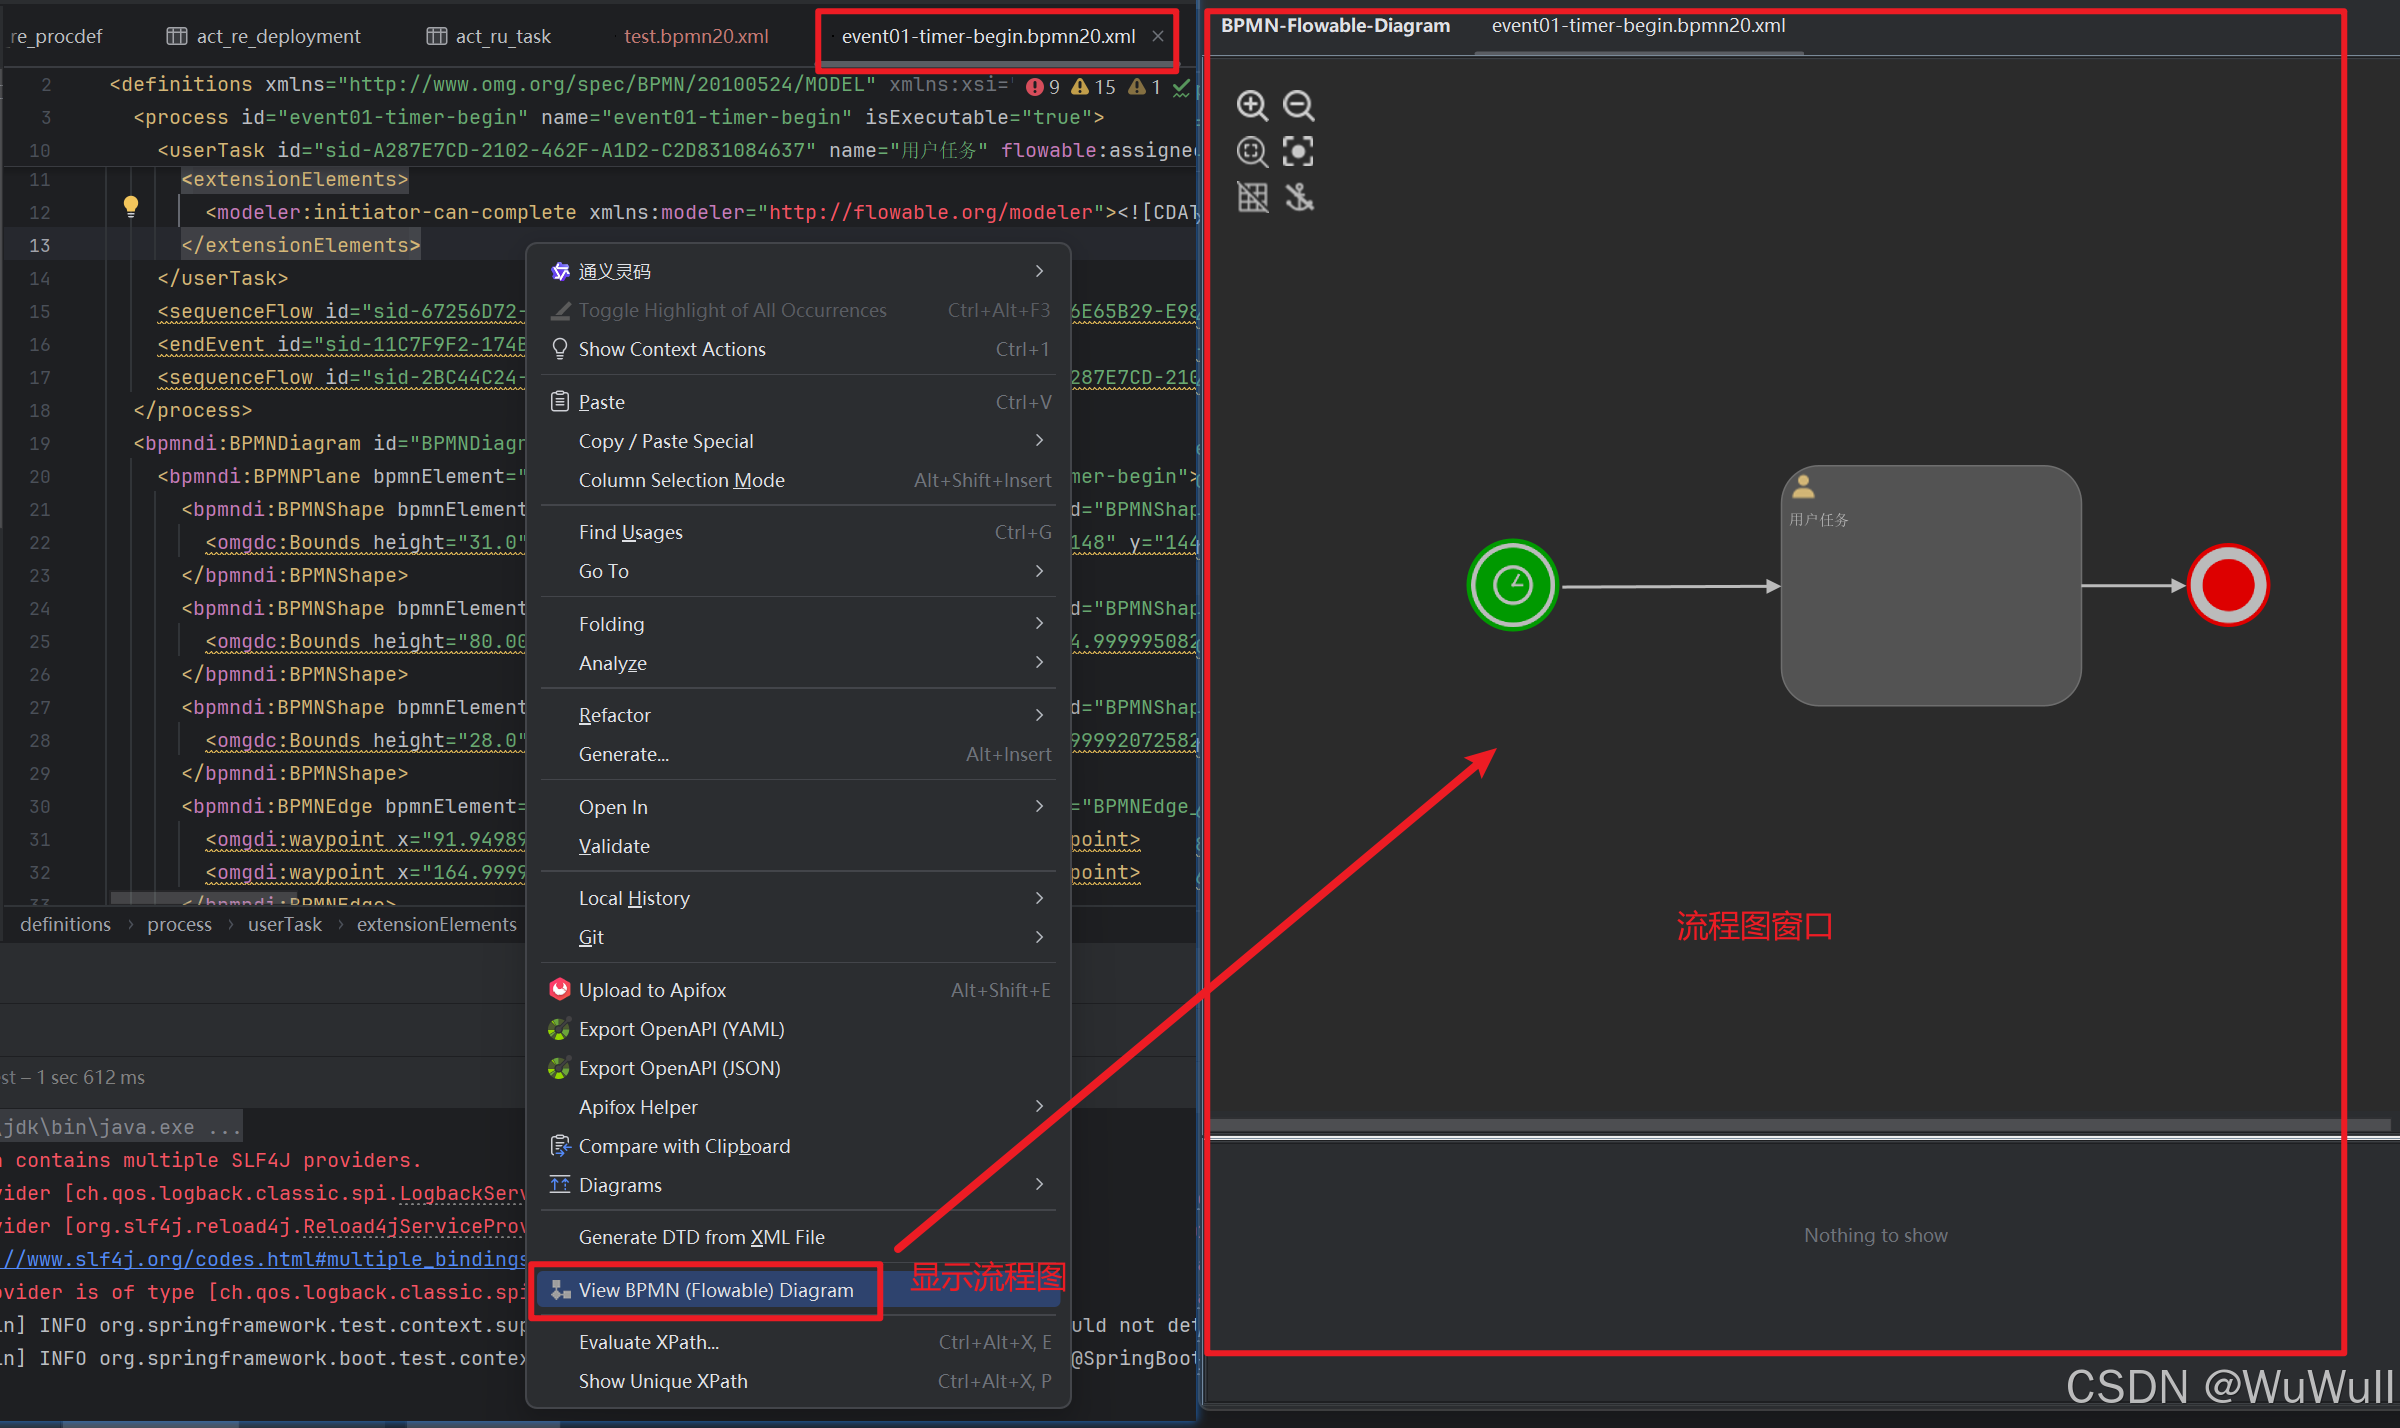Toggle the grid display icon
2400x1428 pixels.
(x=1252, y=197)
